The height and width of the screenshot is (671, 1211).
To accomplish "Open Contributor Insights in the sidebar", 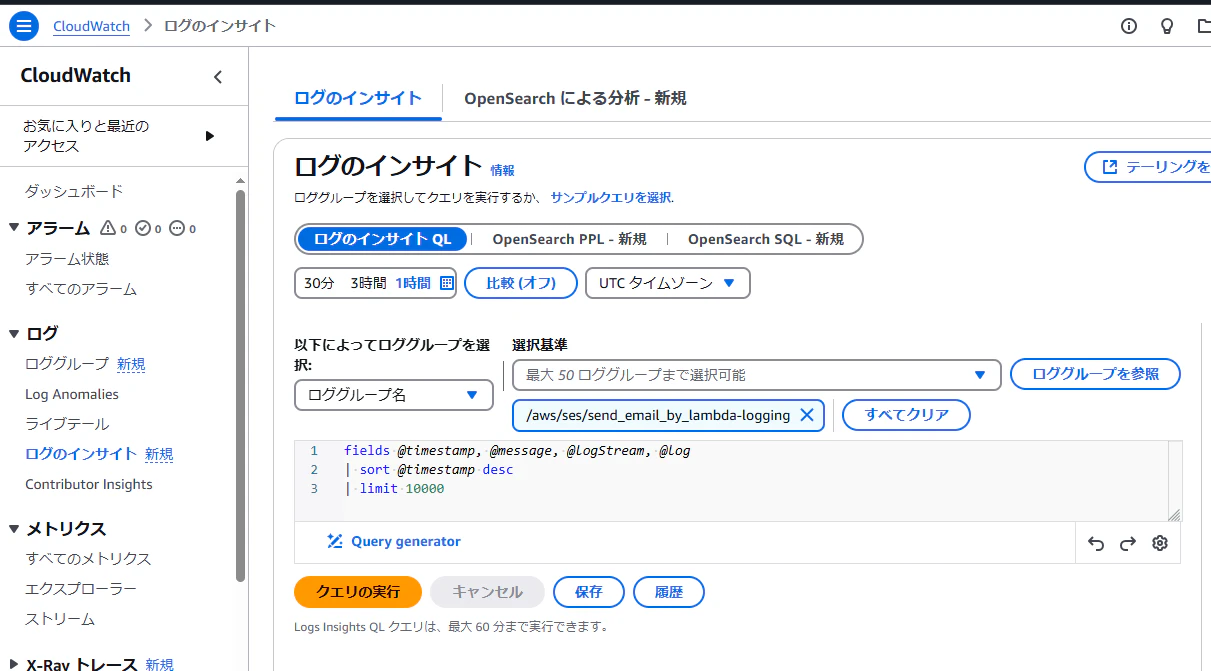I will coord(89,484).
